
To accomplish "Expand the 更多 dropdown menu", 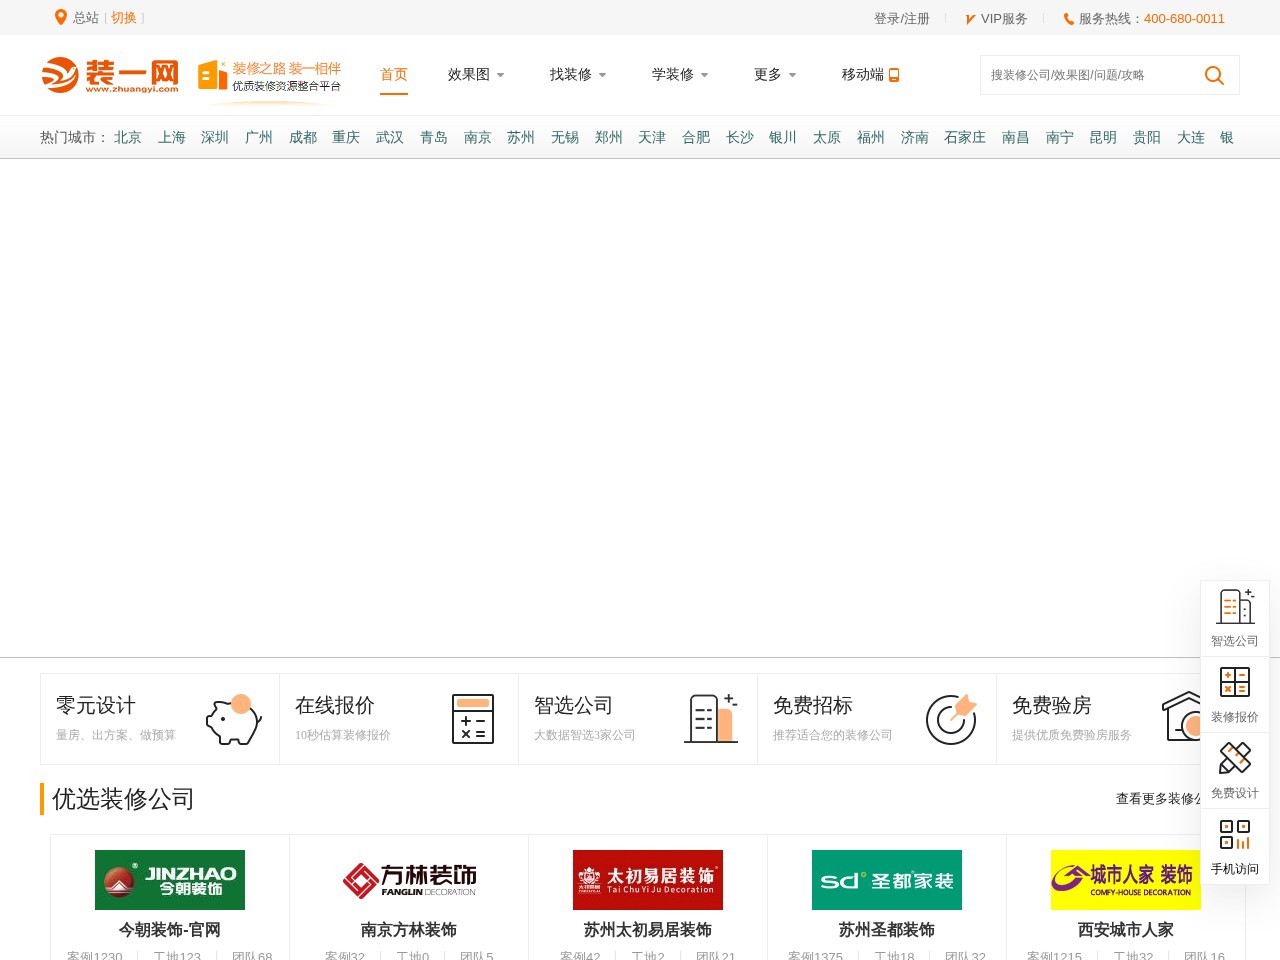I will (x=775, y=75).
